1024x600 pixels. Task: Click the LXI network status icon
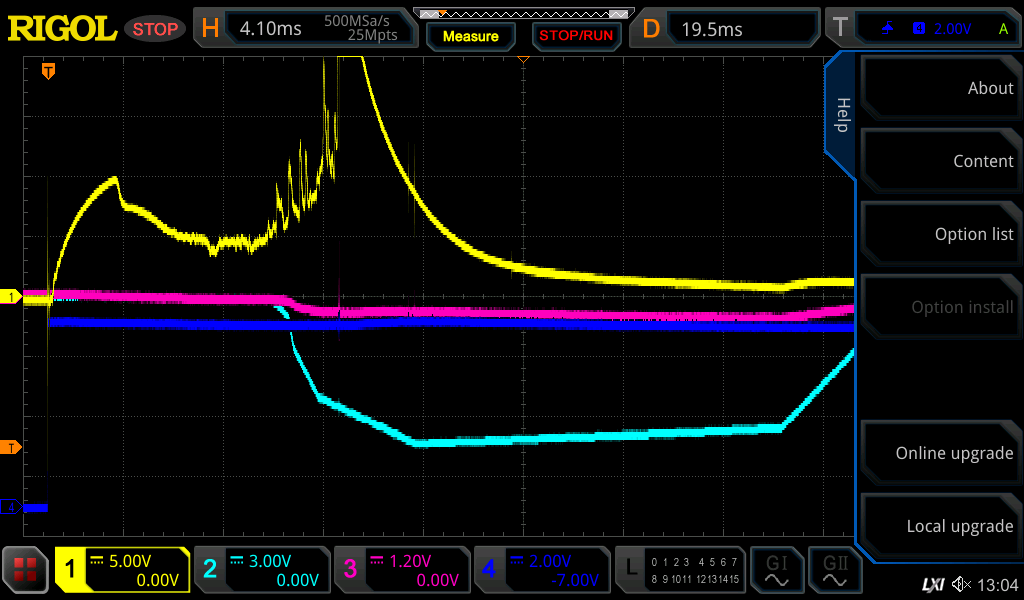932,584
